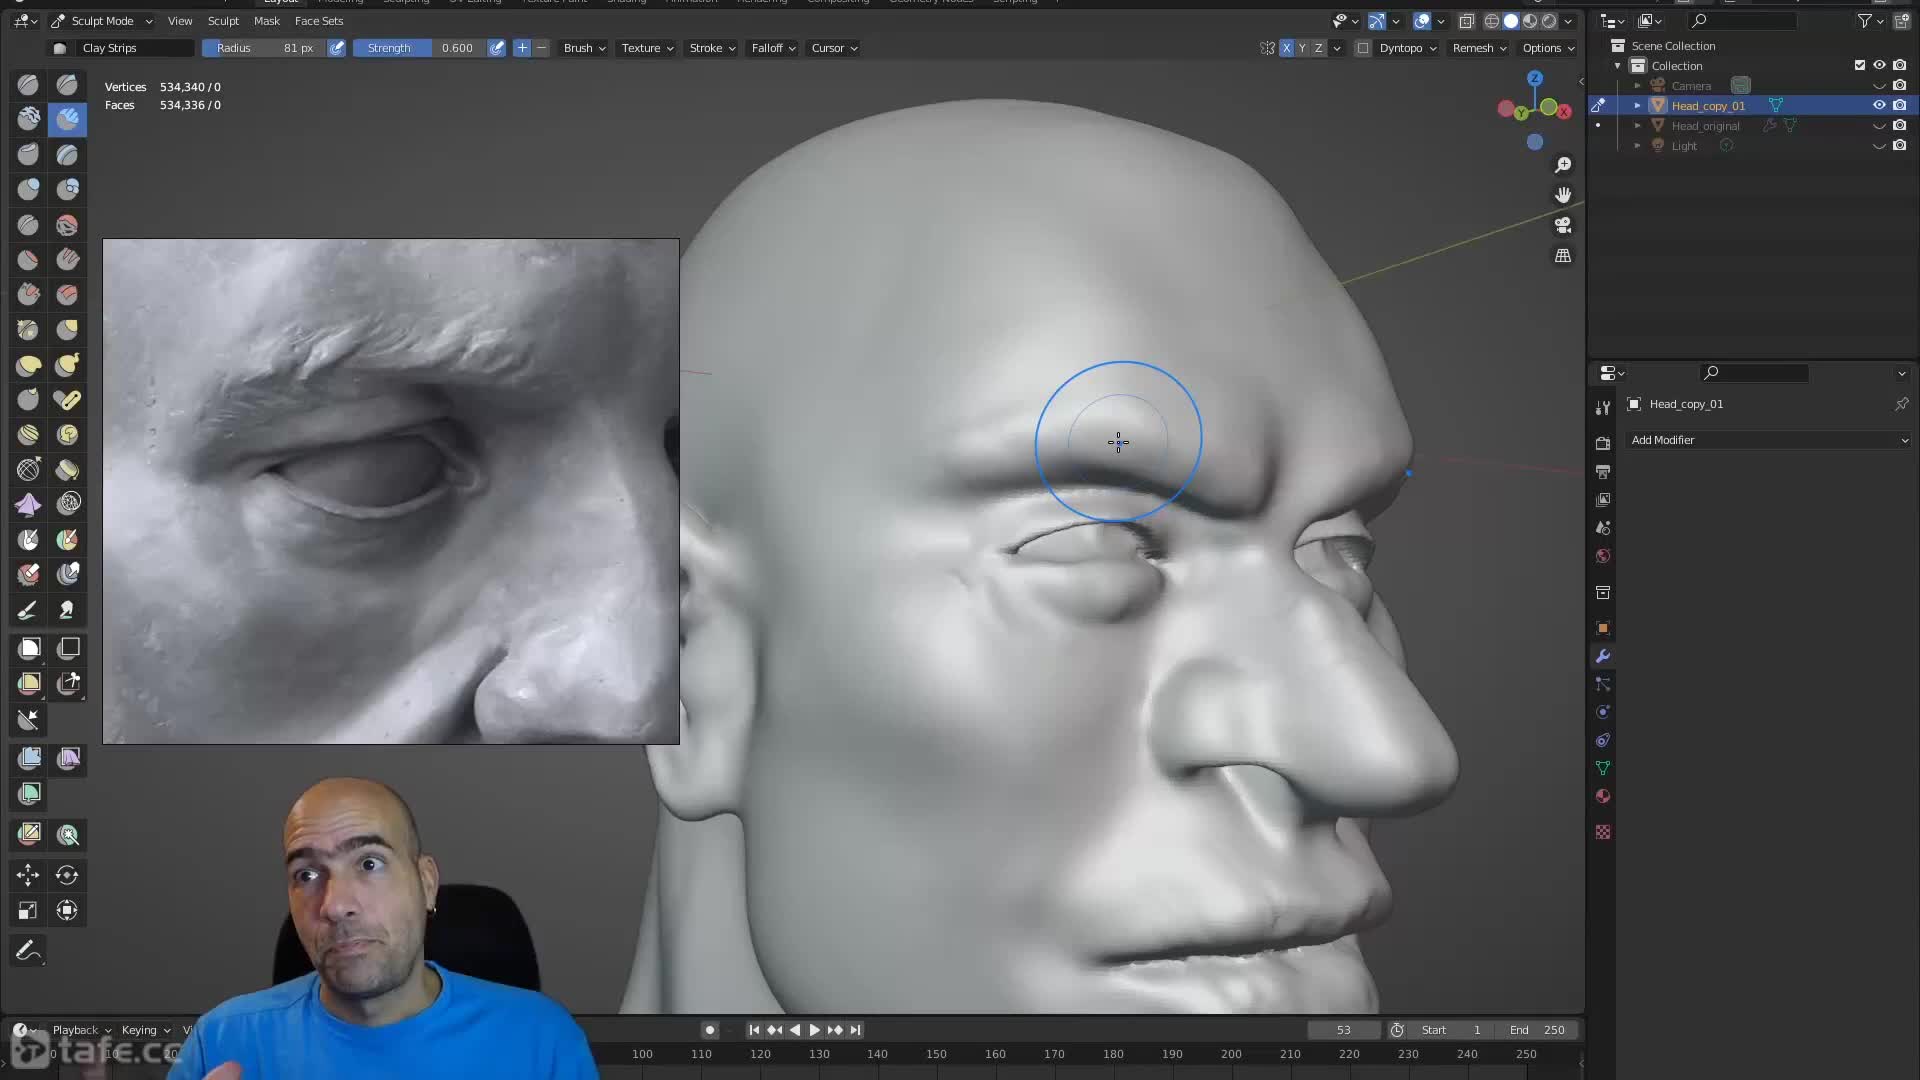Click the viewport zoom magnifier icon
1920x1080 pixels.
tap(1563, 165)
